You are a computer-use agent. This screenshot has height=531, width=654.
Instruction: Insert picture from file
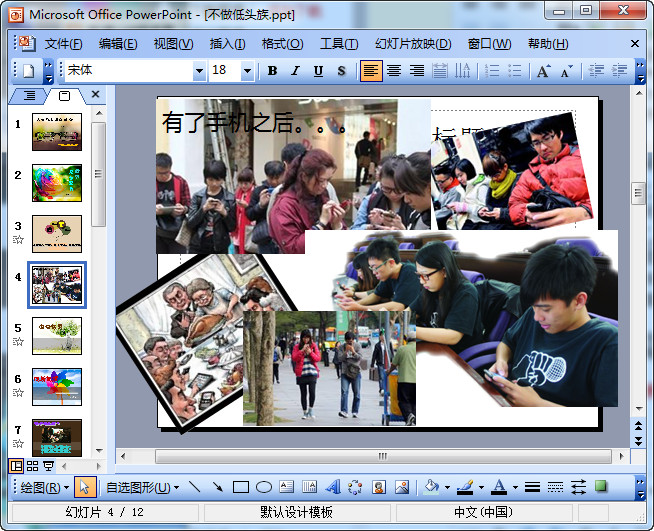402,487
